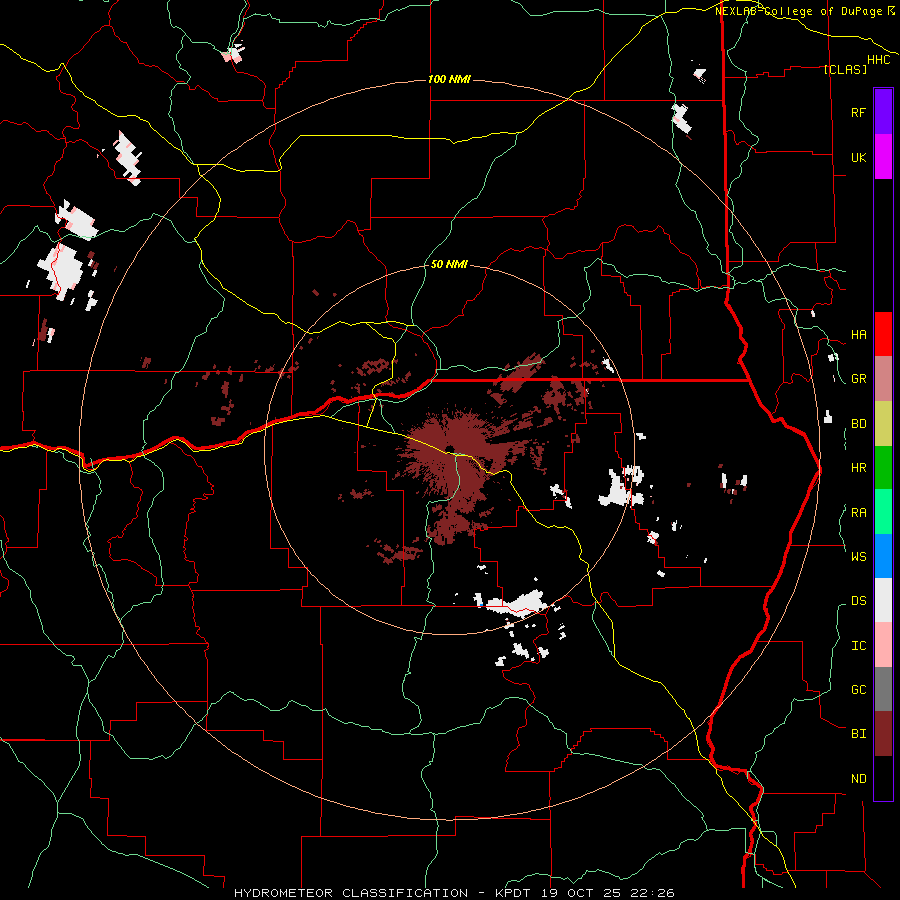This screenshot has height=900, width=900.
Task: Click the KPDT radar site identifier
Action: point(515,893)
